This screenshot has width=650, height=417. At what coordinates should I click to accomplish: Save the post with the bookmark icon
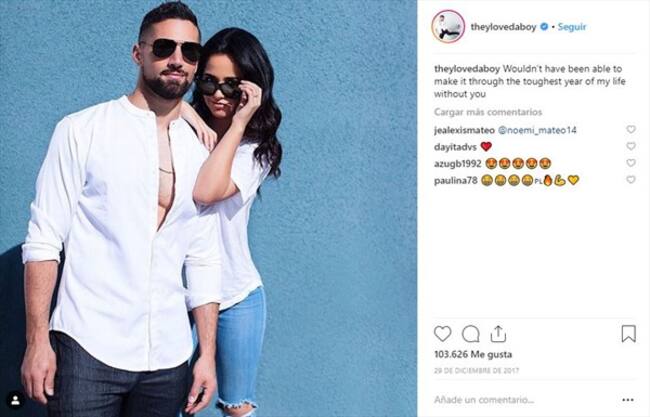click(628, 334)
